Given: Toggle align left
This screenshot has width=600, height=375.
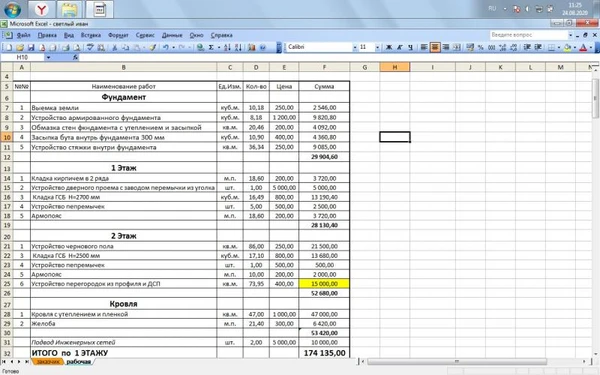Looking at the screenshot, I should (424, 47).
